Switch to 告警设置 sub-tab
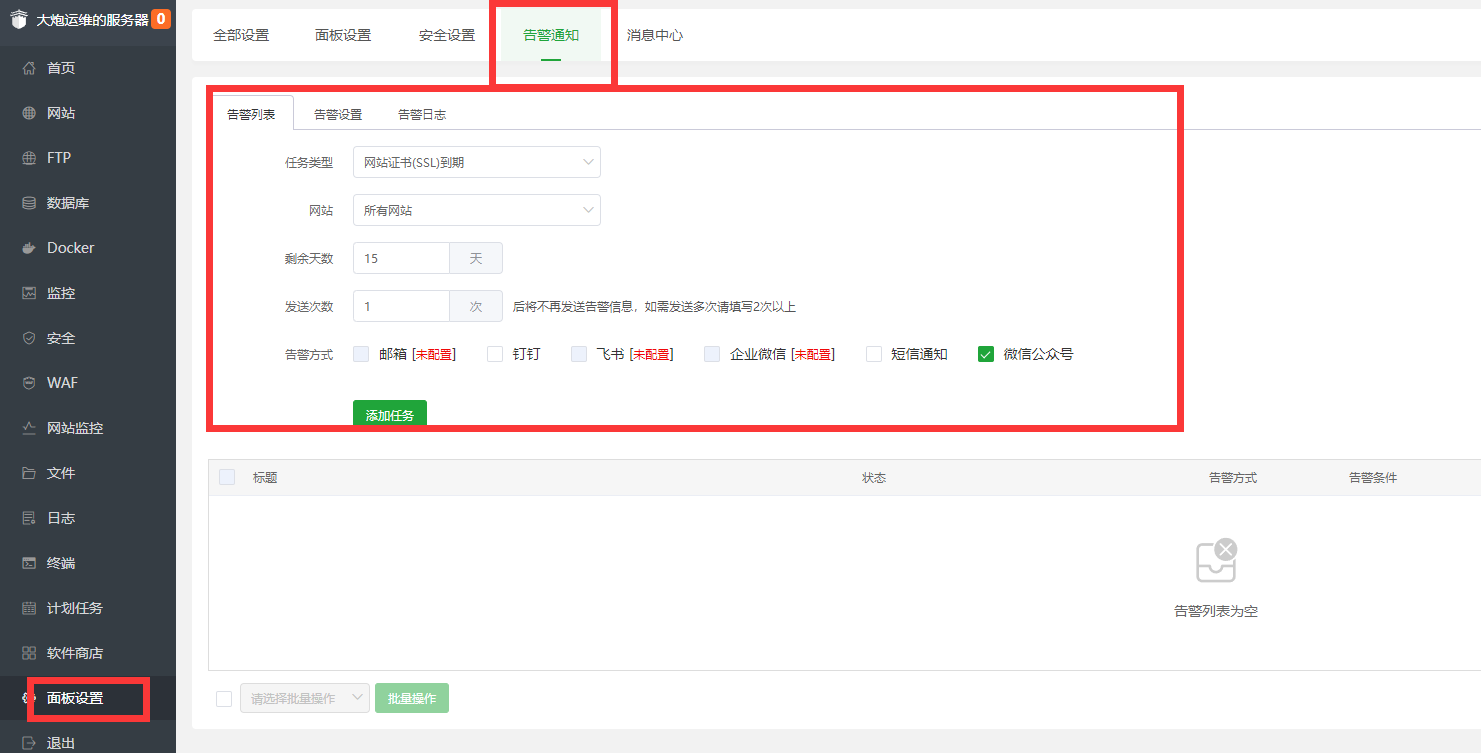The height and width of the screenshot is (753, 1481). click(338, 114)
